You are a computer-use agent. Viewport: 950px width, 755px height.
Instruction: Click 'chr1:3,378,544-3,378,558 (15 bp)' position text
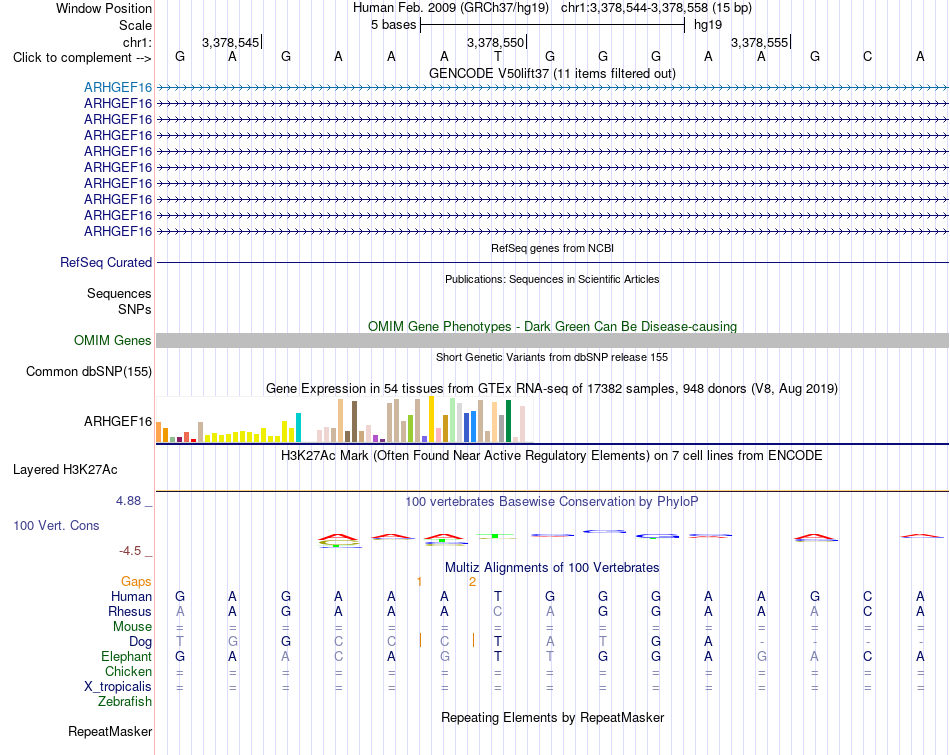click(x=656, y=8)
